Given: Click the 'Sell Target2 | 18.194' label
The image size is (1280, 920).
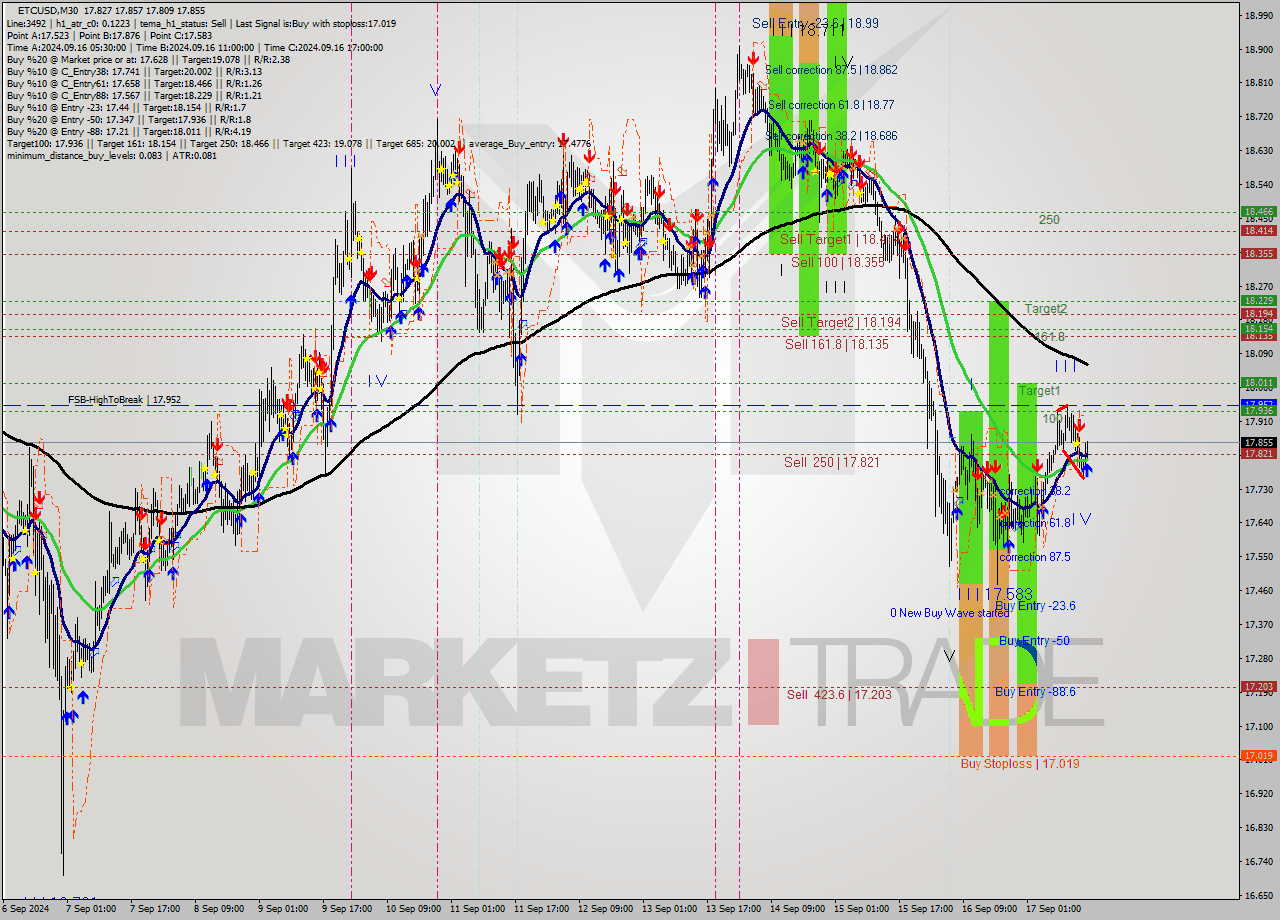Looking at the screenshot, I should 841,322.
